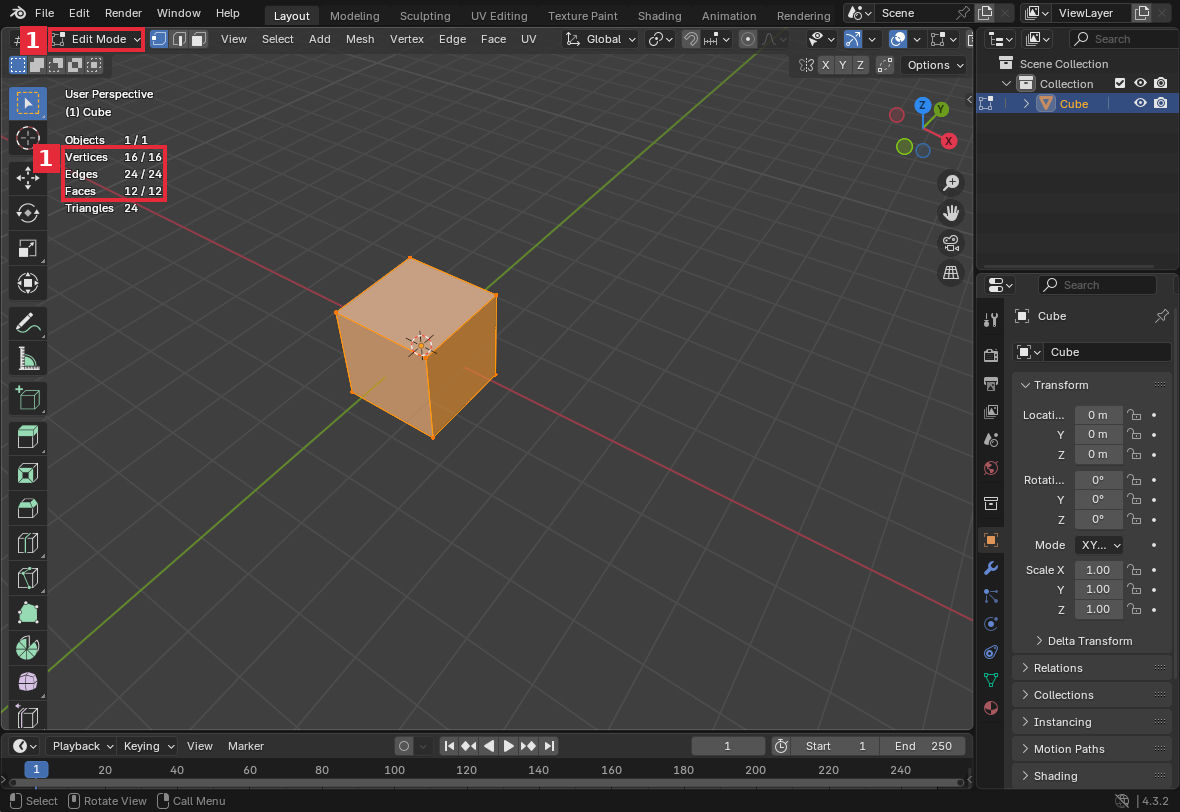The image size is (1180, 812).
Task: Activate the Rotate tool
Action: click(x=28, y=213)
